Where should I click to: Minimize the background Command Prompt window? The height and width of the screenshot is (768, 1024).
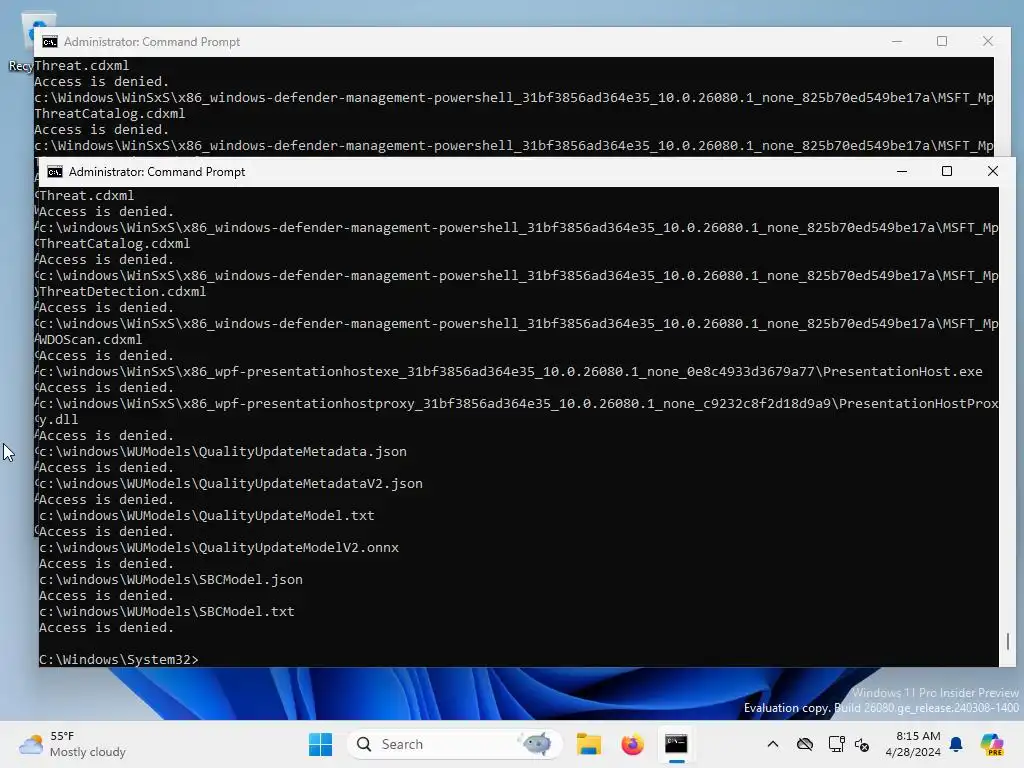897,41
